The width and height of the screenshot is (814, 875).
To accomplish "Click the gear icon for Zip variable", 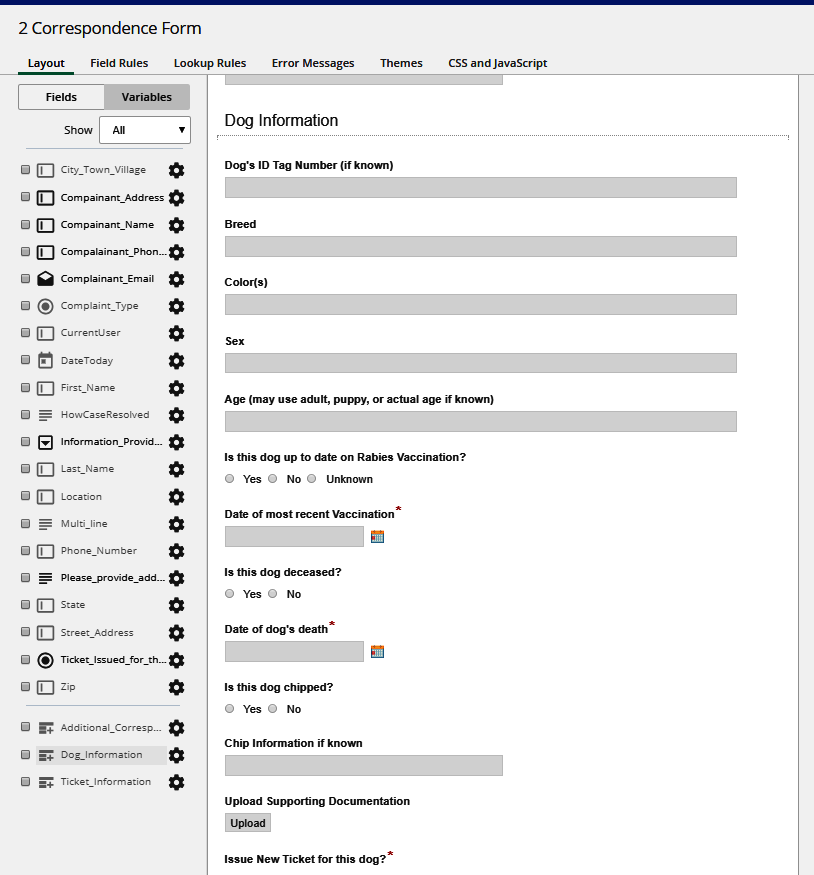I will tap(177, 687).
